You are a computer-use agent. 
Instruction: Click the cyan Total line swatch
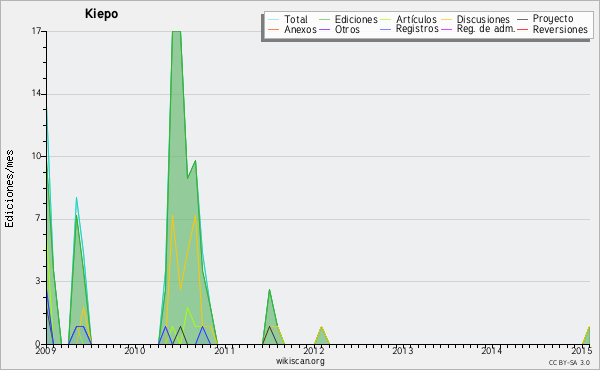click(273, 20)
